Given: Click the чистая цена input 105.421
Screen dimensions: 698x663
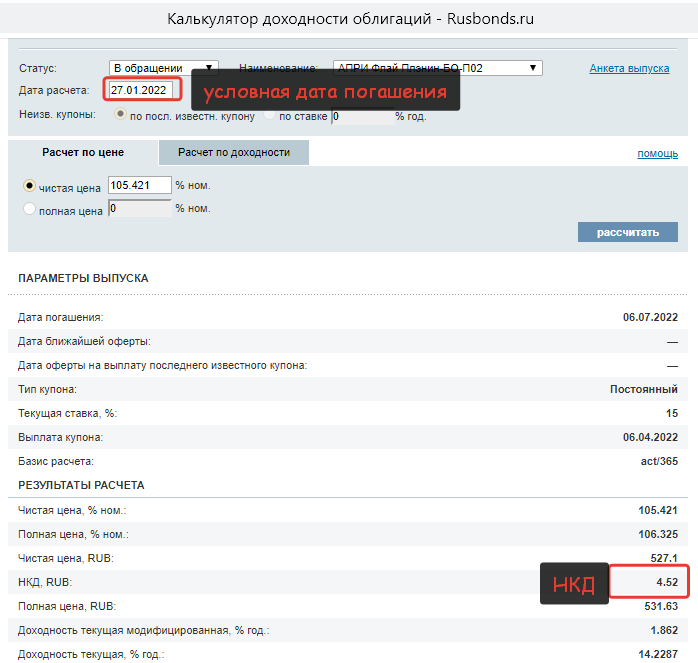Looking at the screenshot, I should tap(140, 185).
